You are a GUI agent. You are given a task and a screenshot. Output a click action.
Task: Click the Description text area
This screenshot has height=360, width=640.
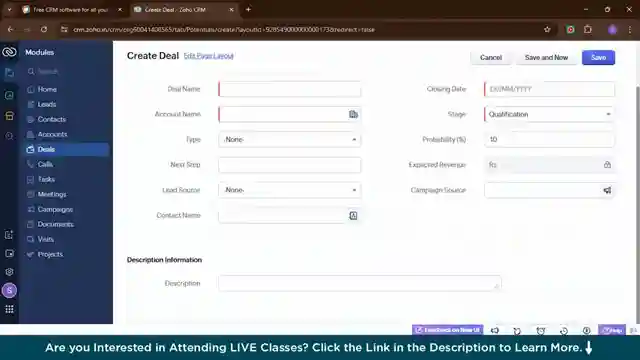pos(360,283)
